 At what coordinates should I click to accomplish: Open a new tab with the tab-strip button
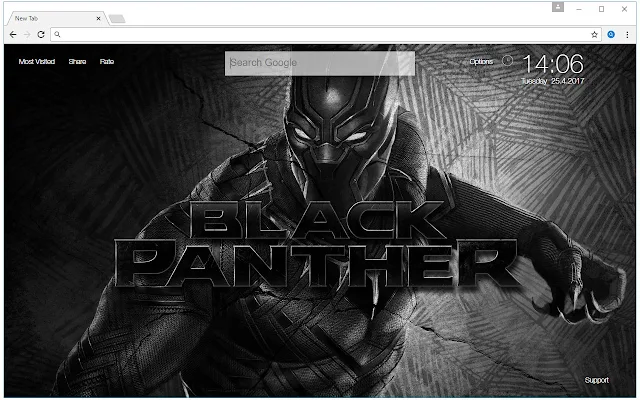tap(117, 19)
